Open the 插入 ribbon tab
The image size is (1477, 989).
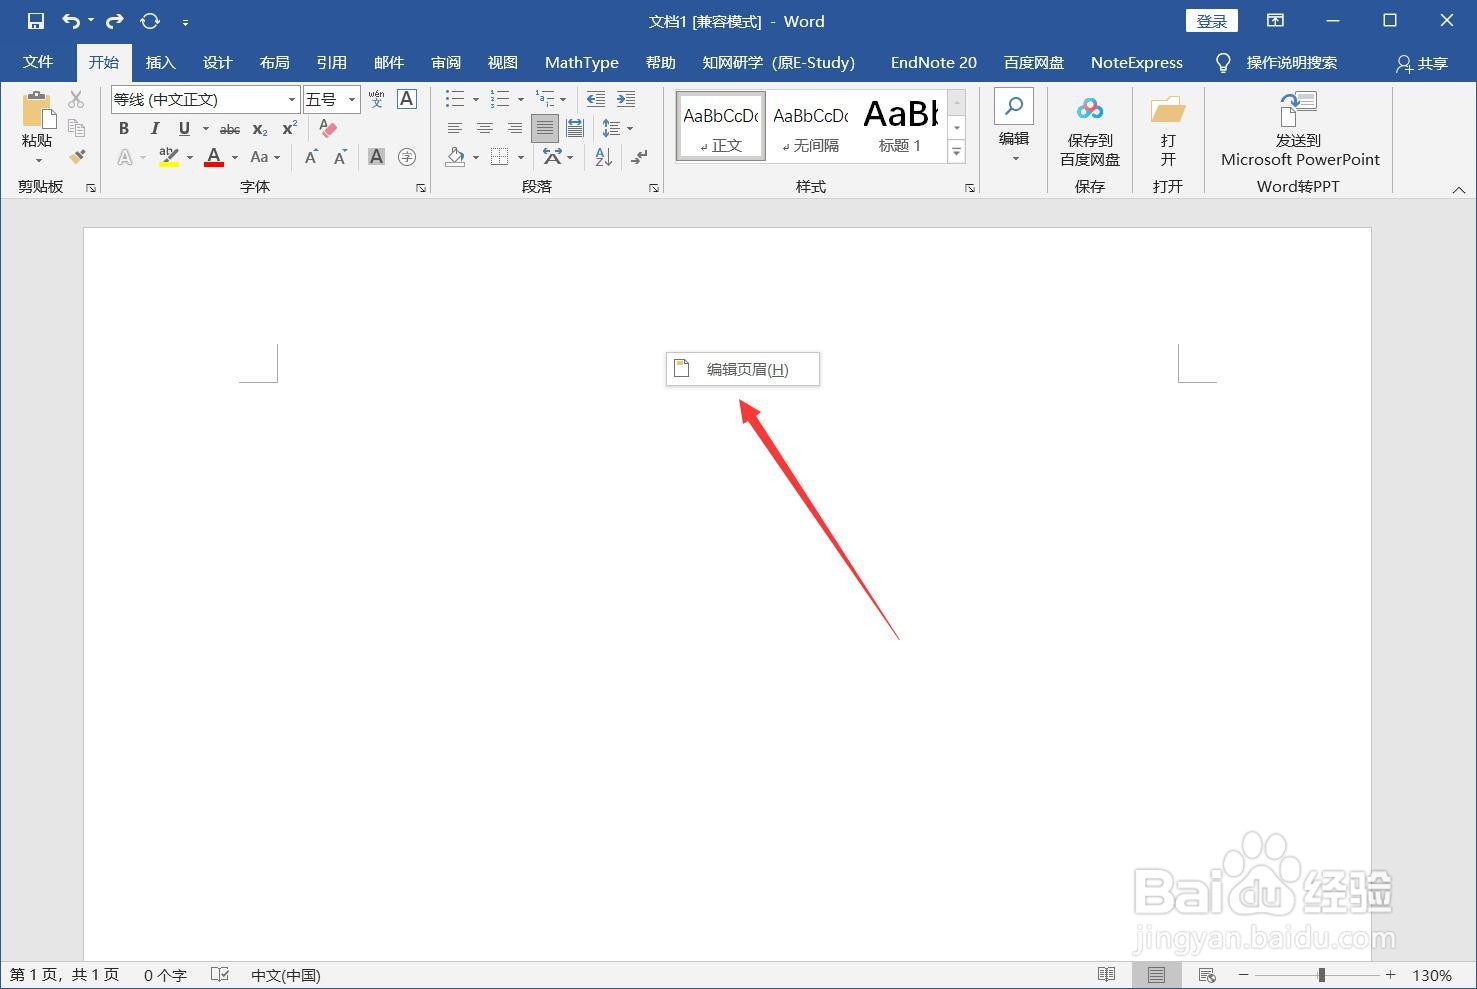[160, 62]
